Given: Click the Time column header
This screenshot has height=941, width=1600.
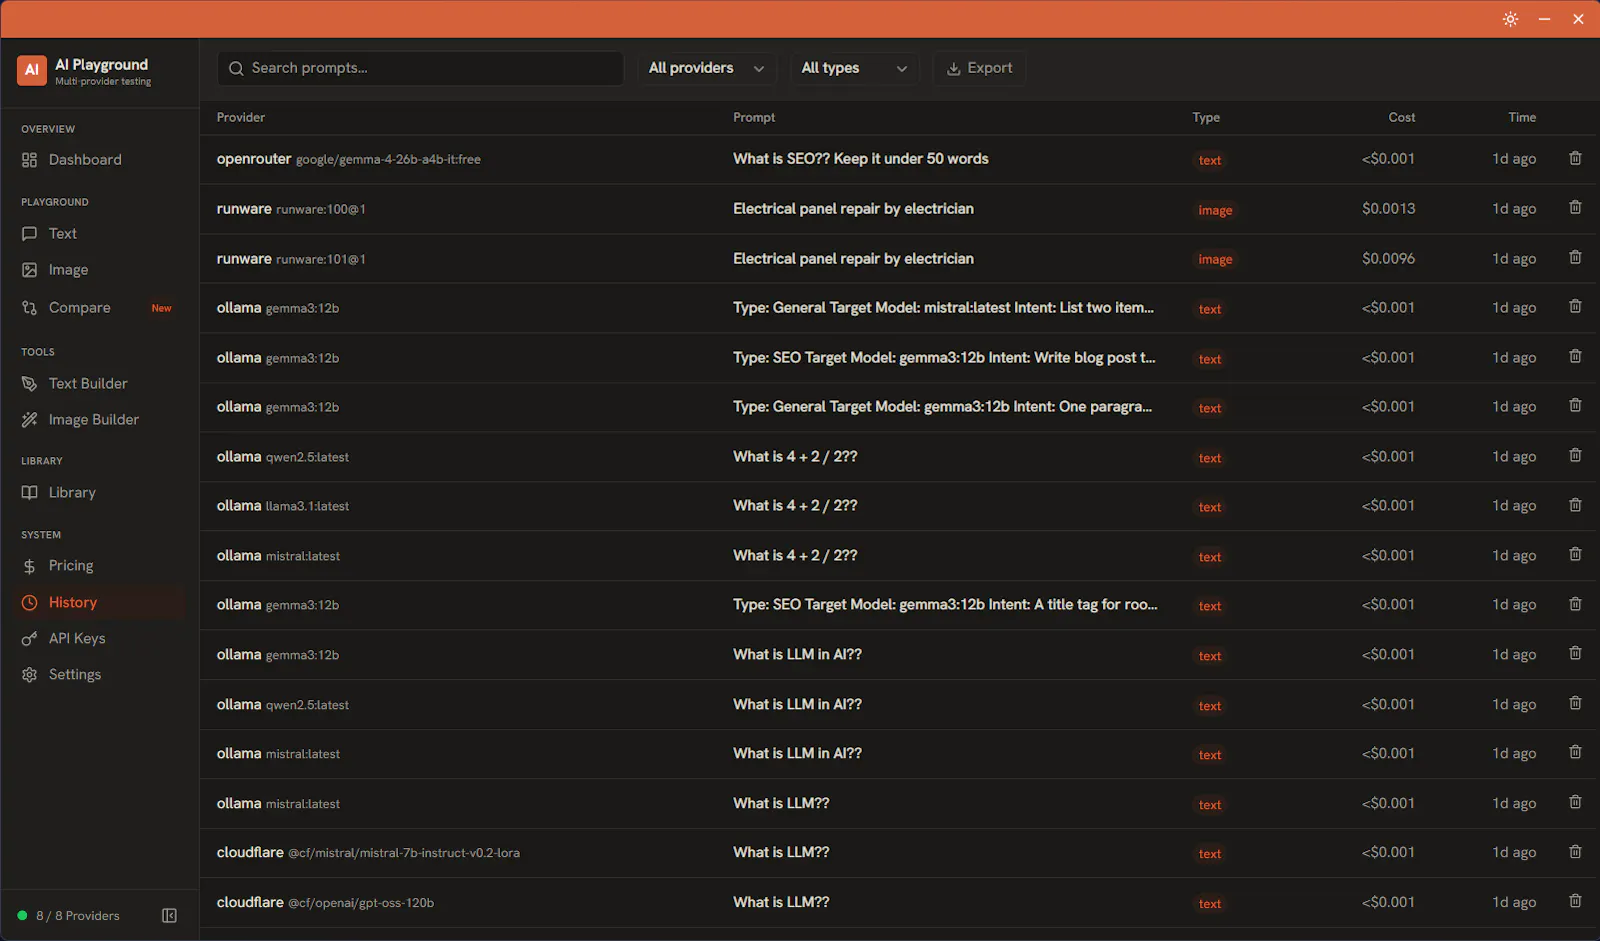Looking at the screenshot, I should (x=1522, y=117).
